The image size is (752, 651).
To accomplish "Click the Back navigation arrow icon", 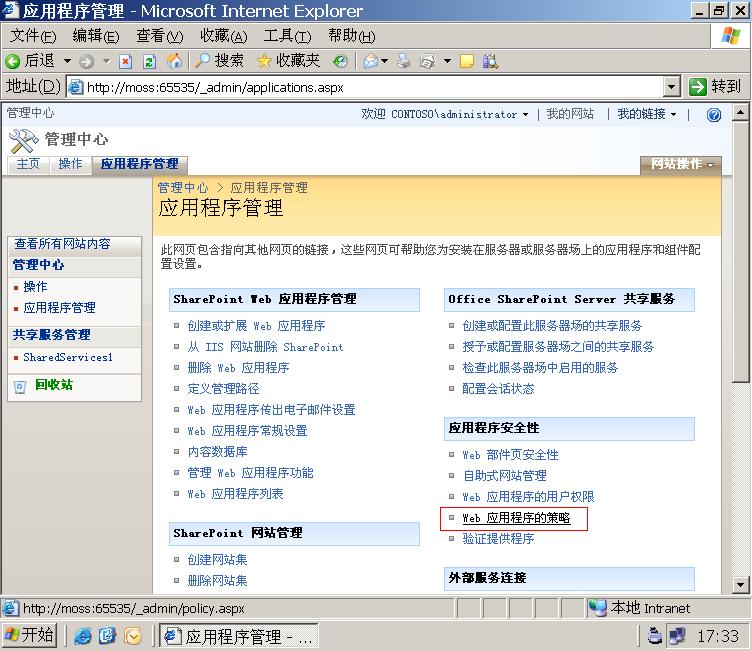I will pos(12,61).
